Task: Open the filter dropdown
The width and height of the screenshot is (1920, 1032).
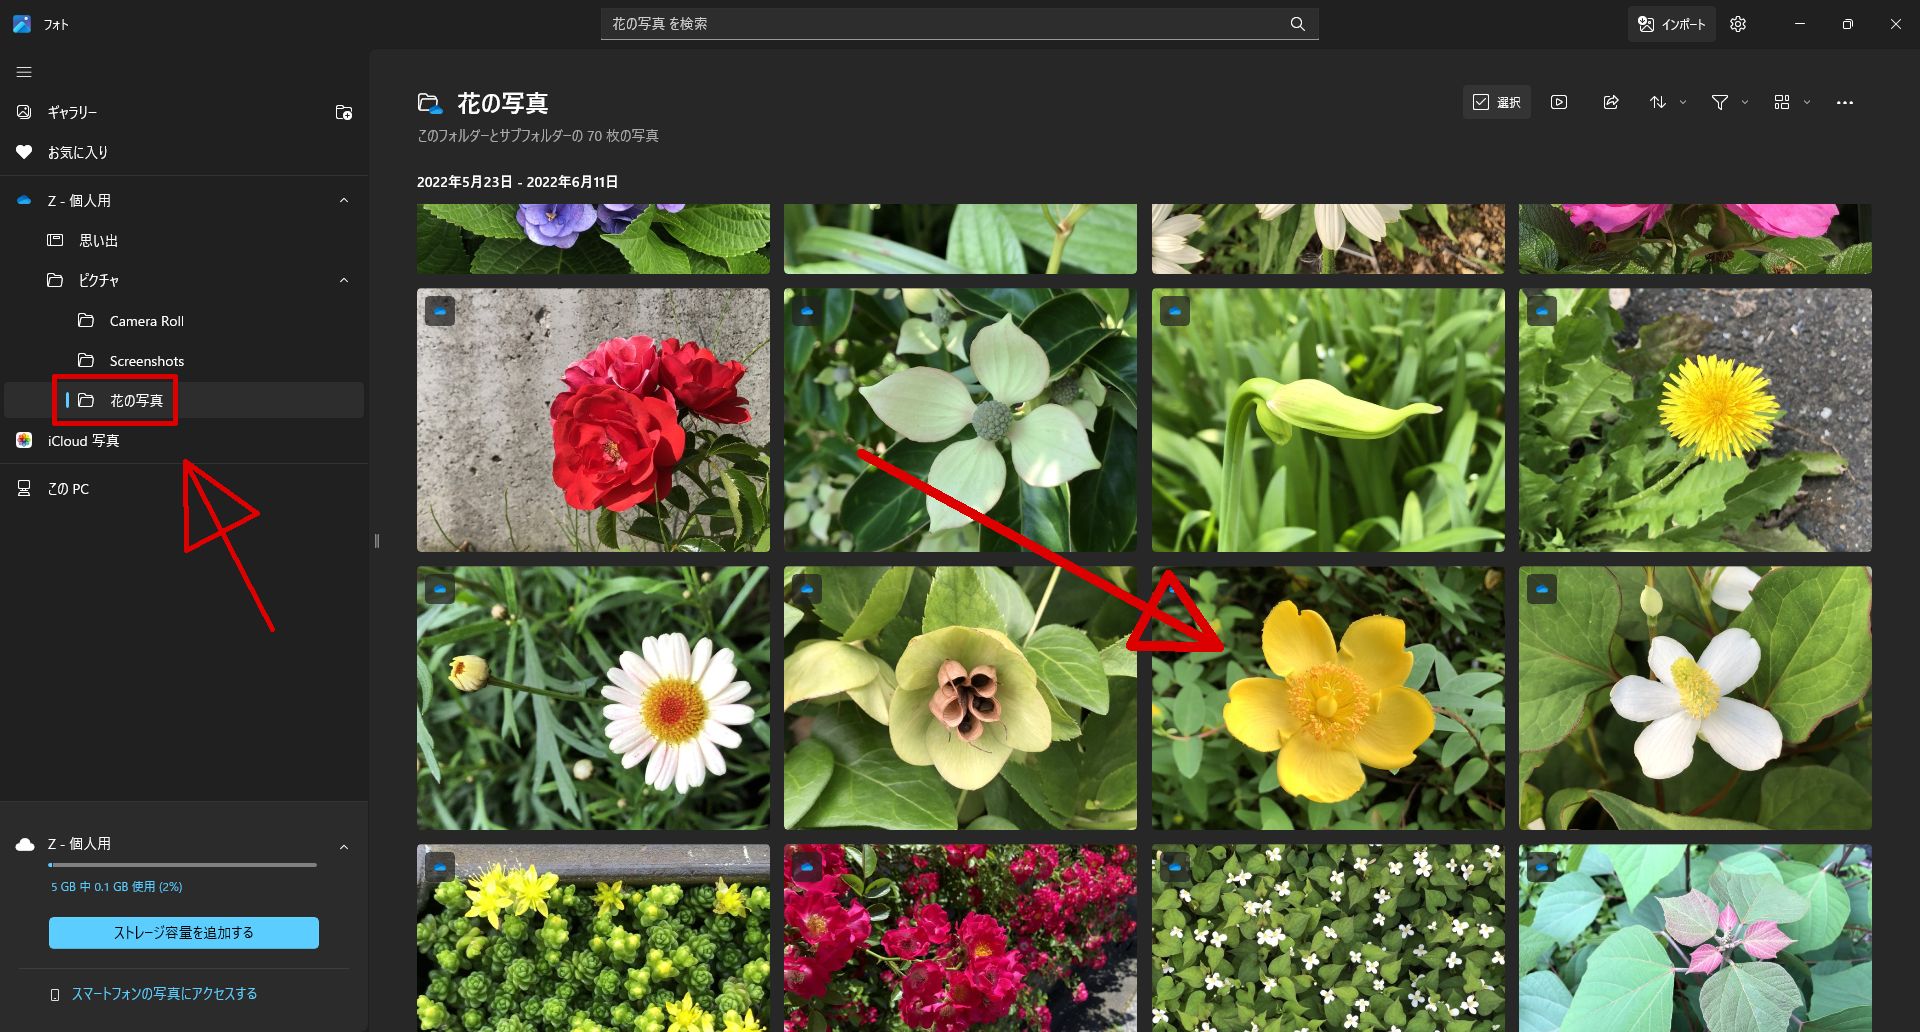Action: click(1729, 102)
